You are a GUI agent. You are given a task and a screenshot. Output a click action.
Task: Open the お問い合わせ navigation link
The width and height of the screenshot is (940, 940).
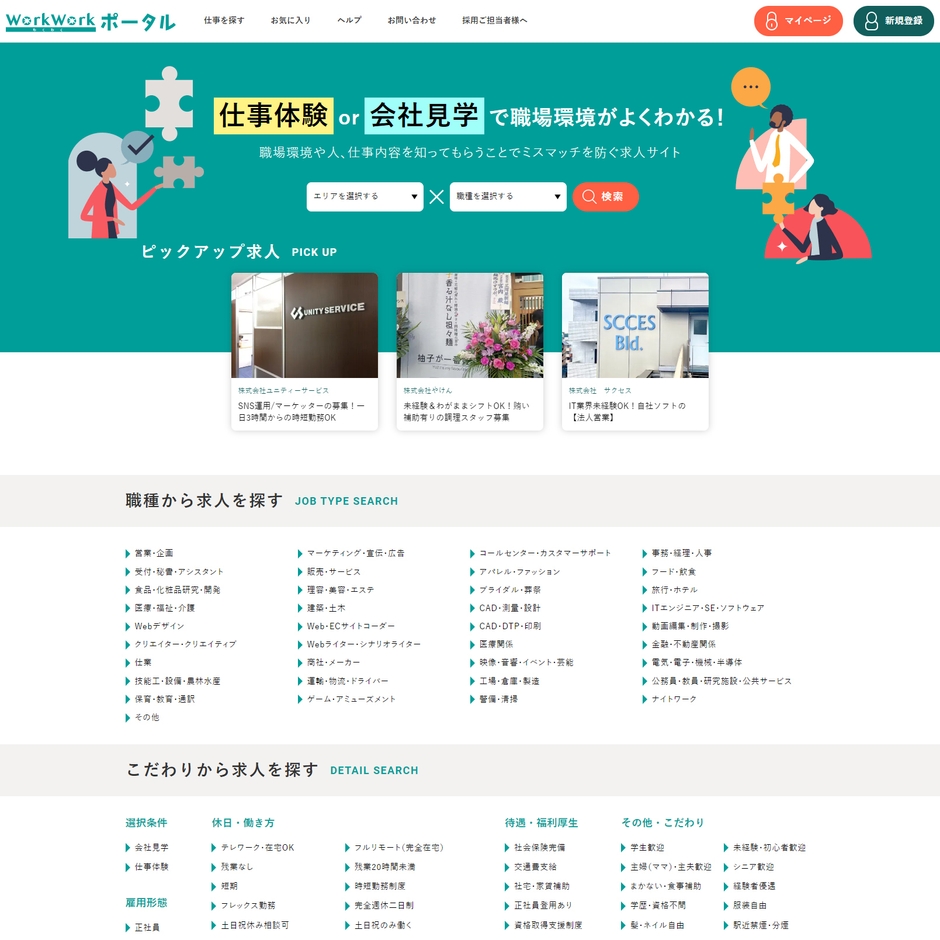coord(412,21)
